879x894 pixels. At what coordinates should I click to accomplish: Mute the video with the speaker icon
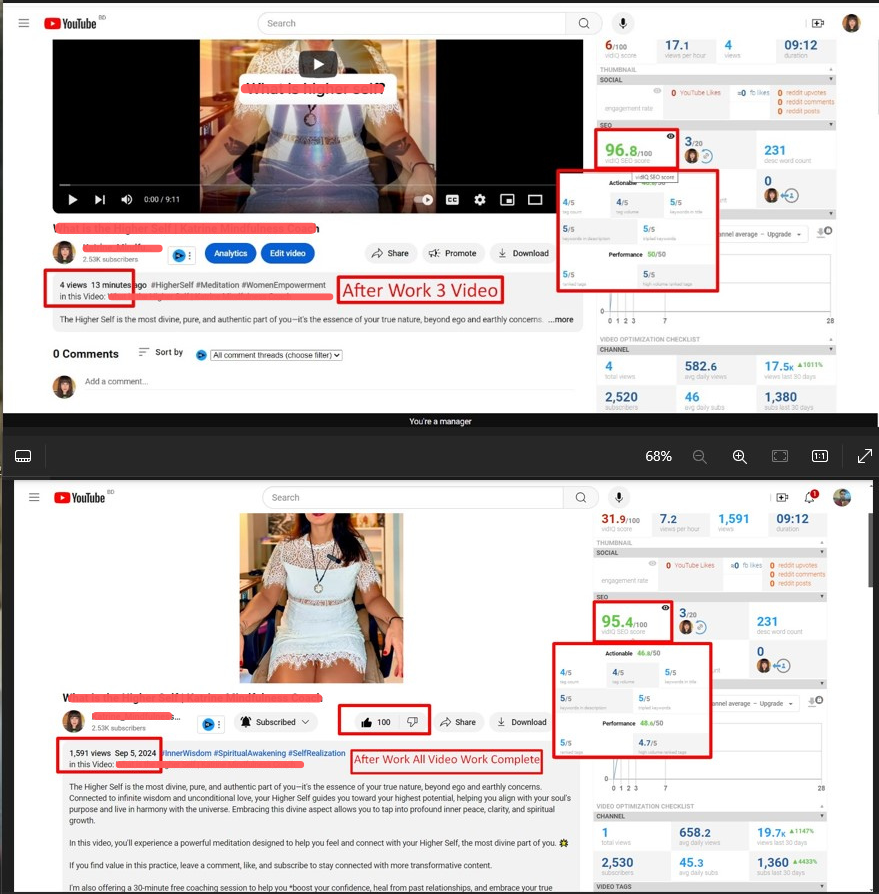pos(127,200)
